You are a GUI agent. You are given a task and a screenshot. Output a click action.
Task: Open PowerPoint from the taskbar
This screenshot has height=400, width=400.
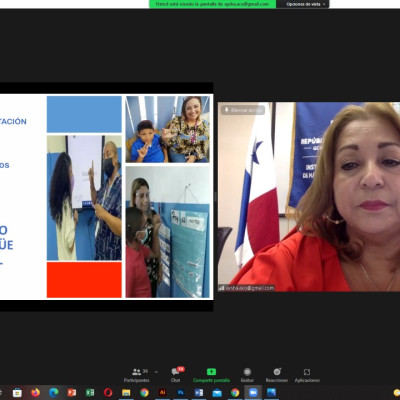coord(71,393)
